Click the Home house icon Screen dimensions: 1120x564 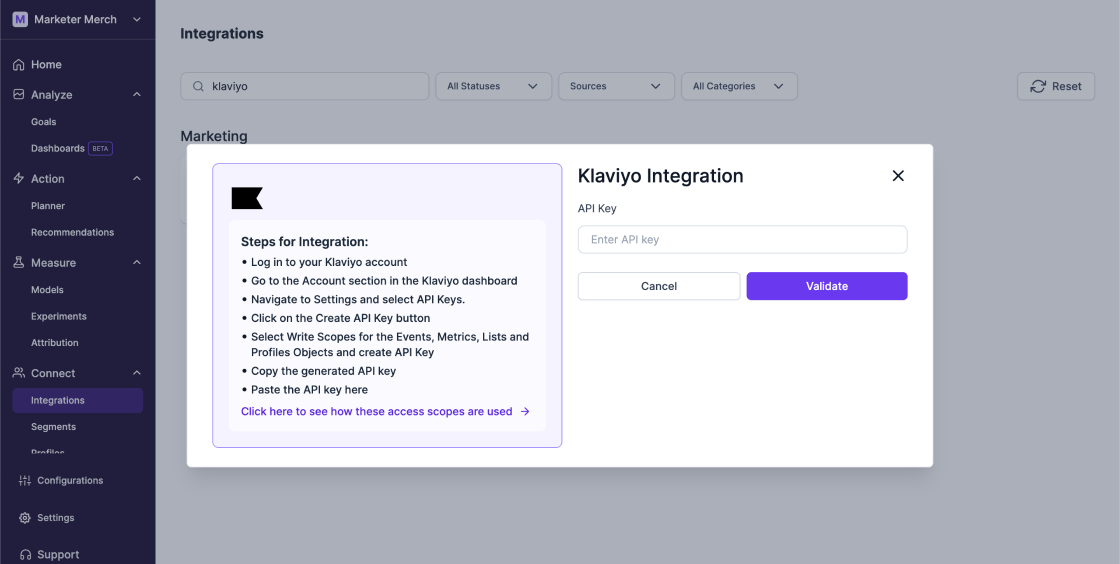tap(19, 64)
